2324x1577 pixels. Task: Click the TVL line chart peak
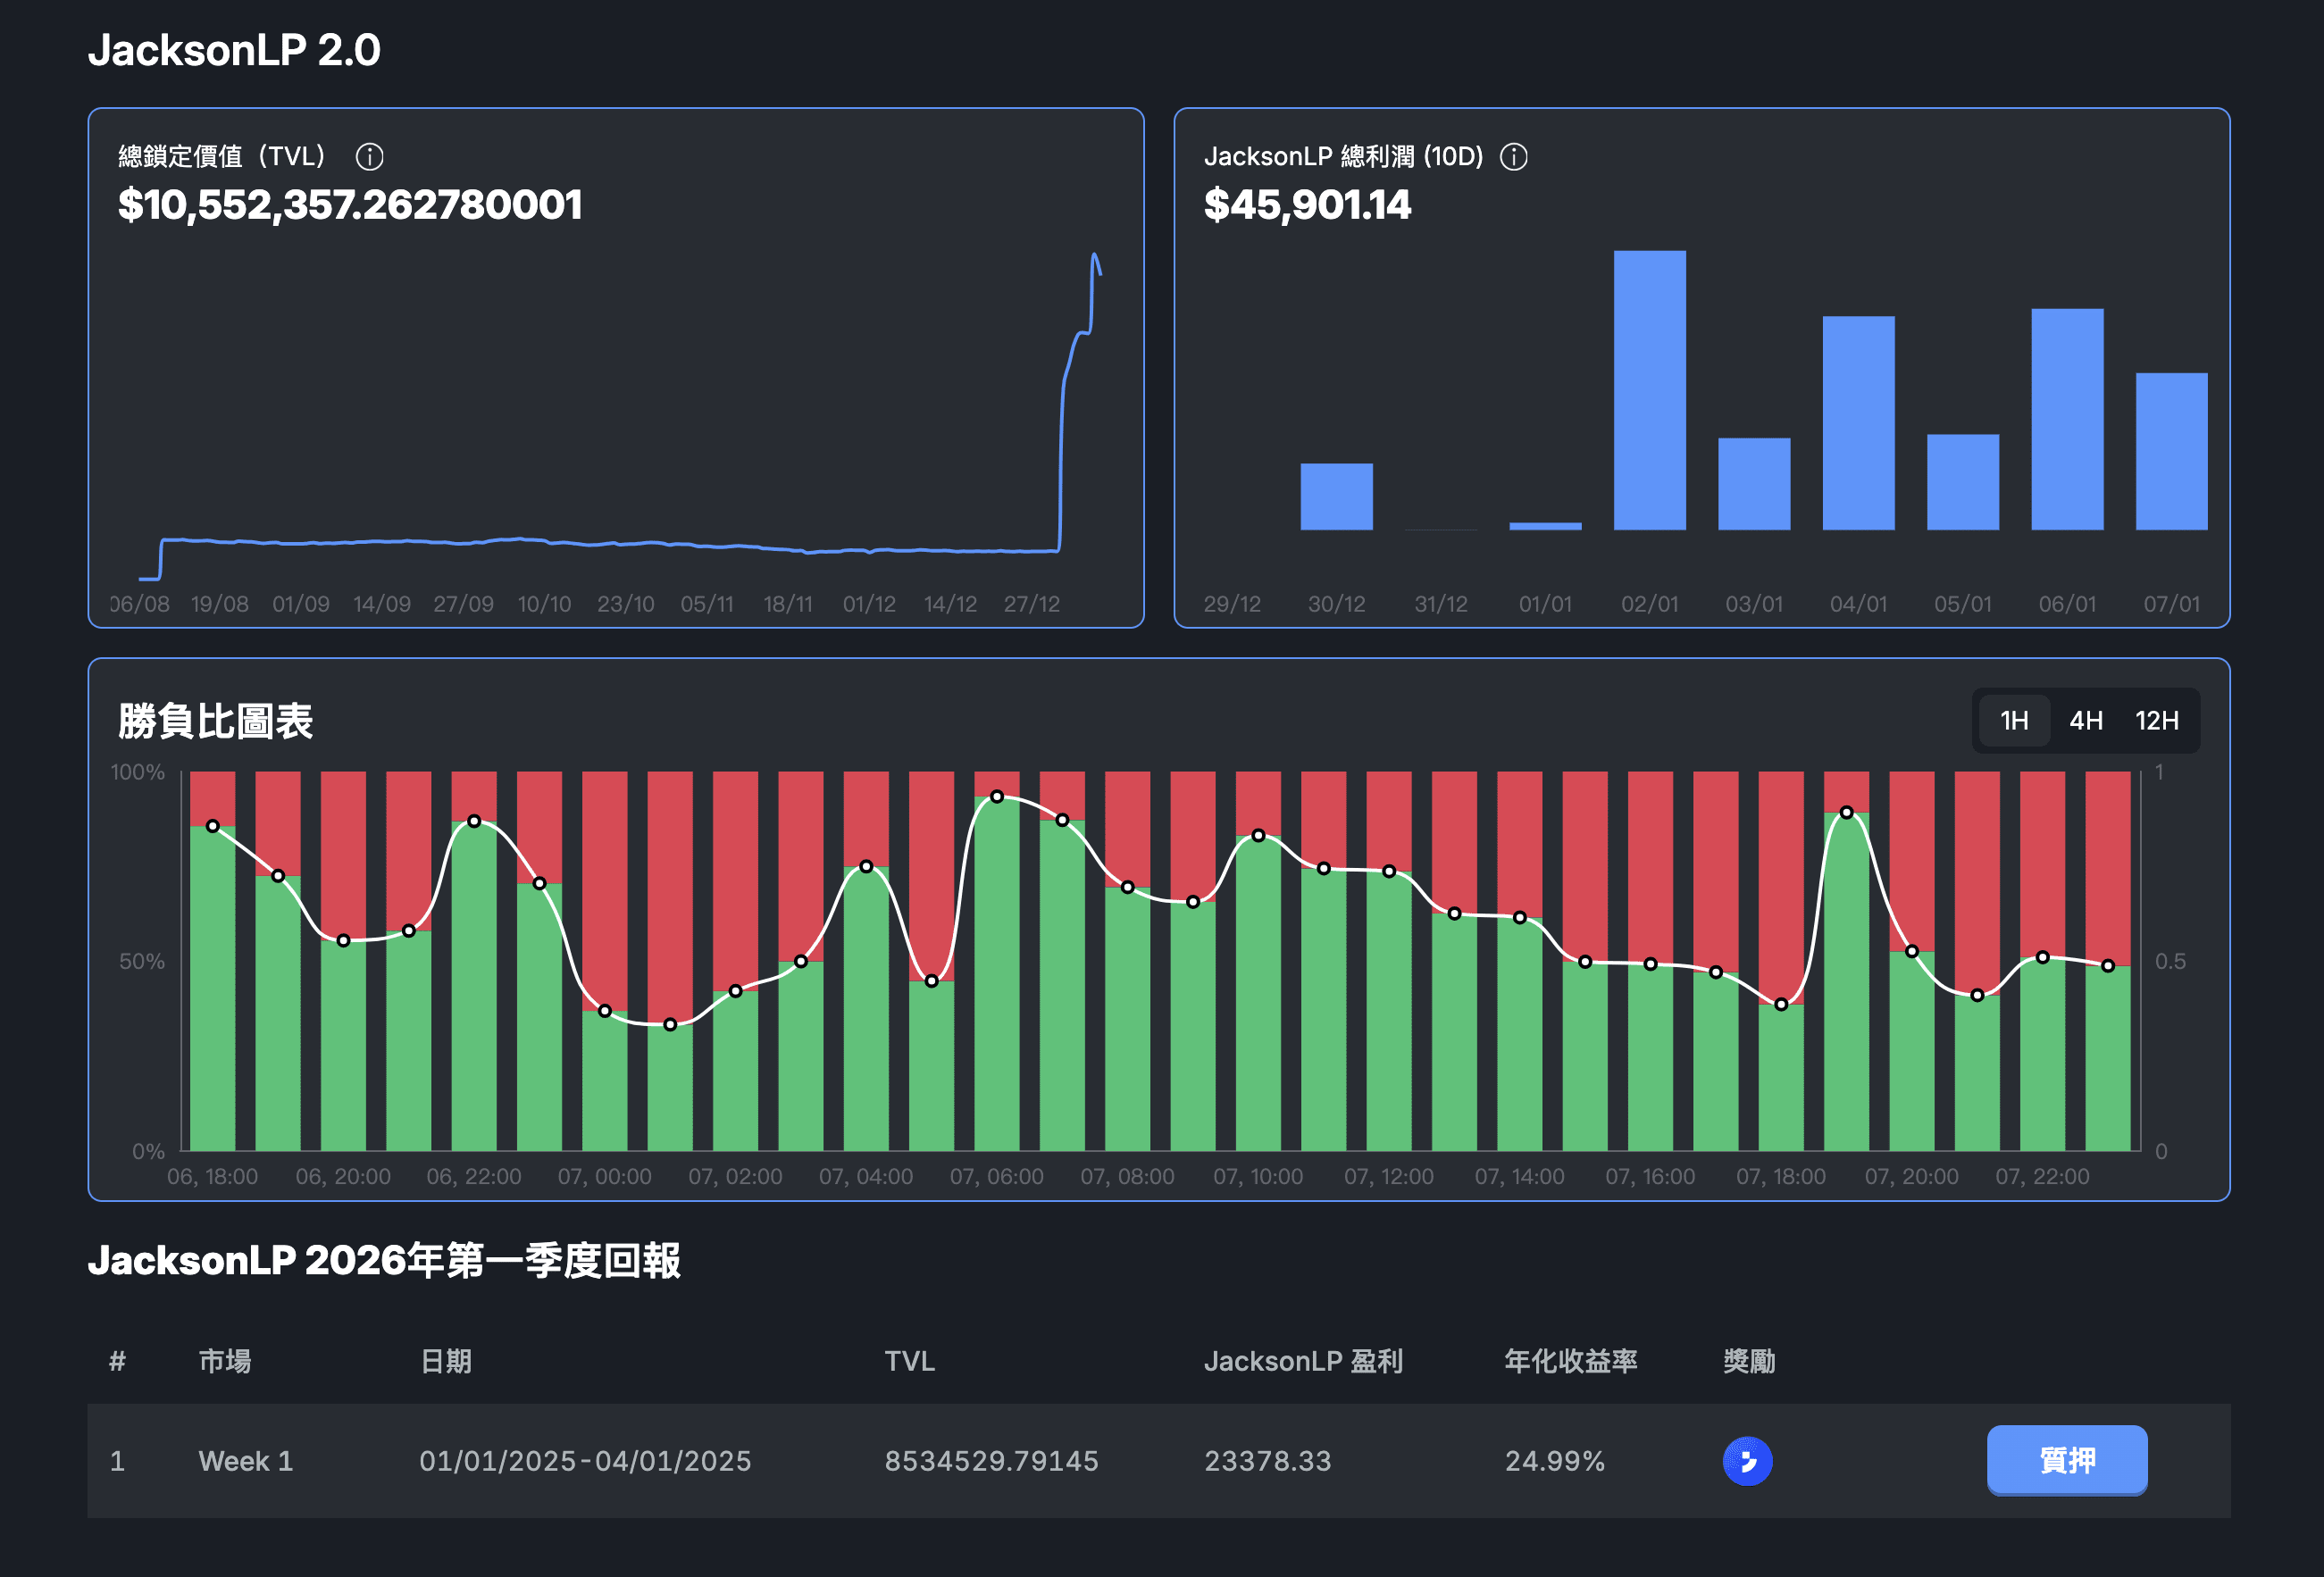tap(1094, 256)
